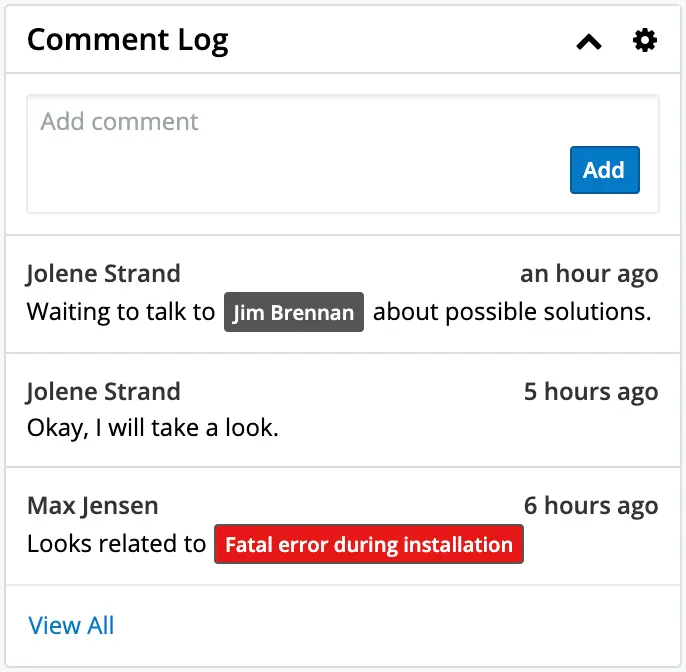Click the View All link
The width and height of the screenshot is (686, 672).
[x=71, y=626]
